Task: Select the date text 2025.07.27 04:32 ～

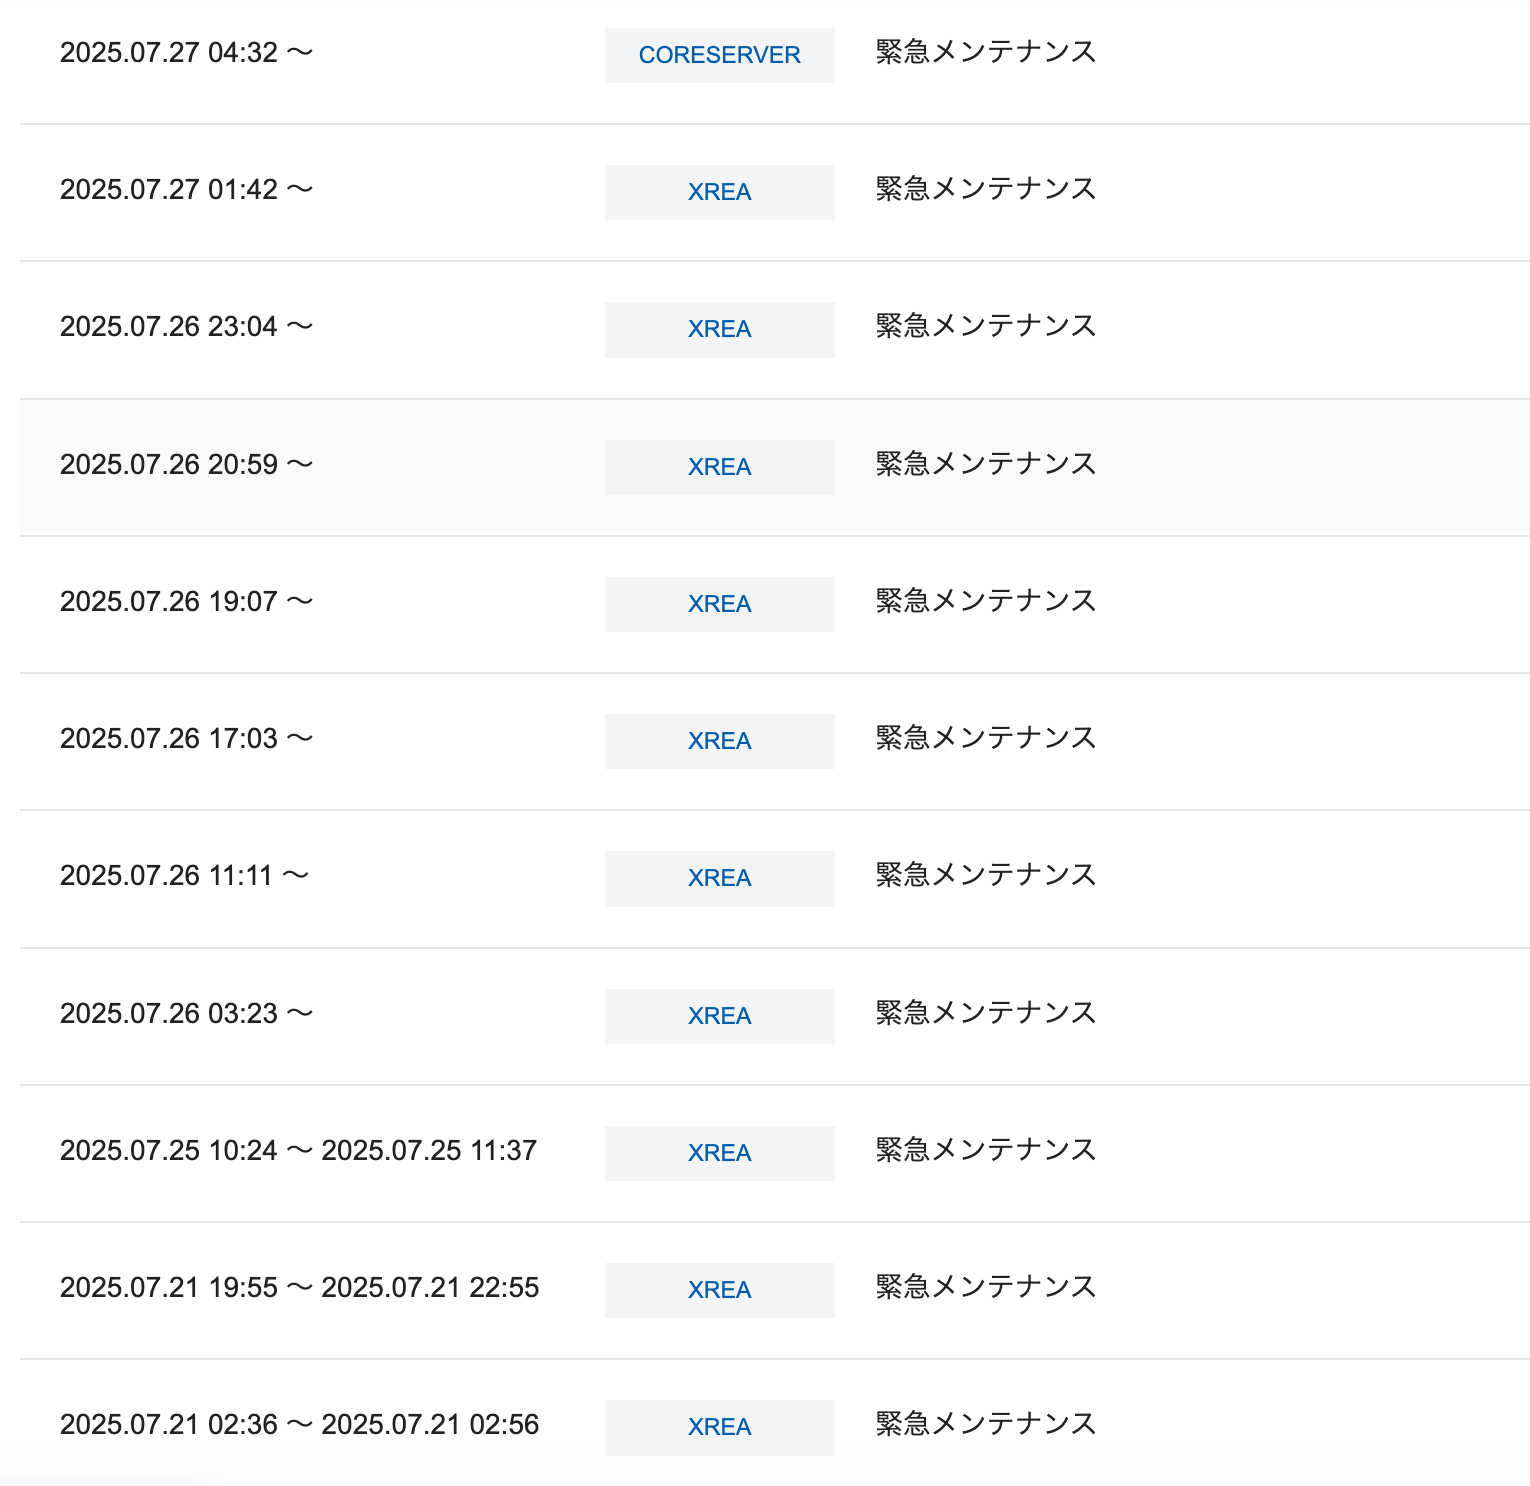Action: point(187,52)
